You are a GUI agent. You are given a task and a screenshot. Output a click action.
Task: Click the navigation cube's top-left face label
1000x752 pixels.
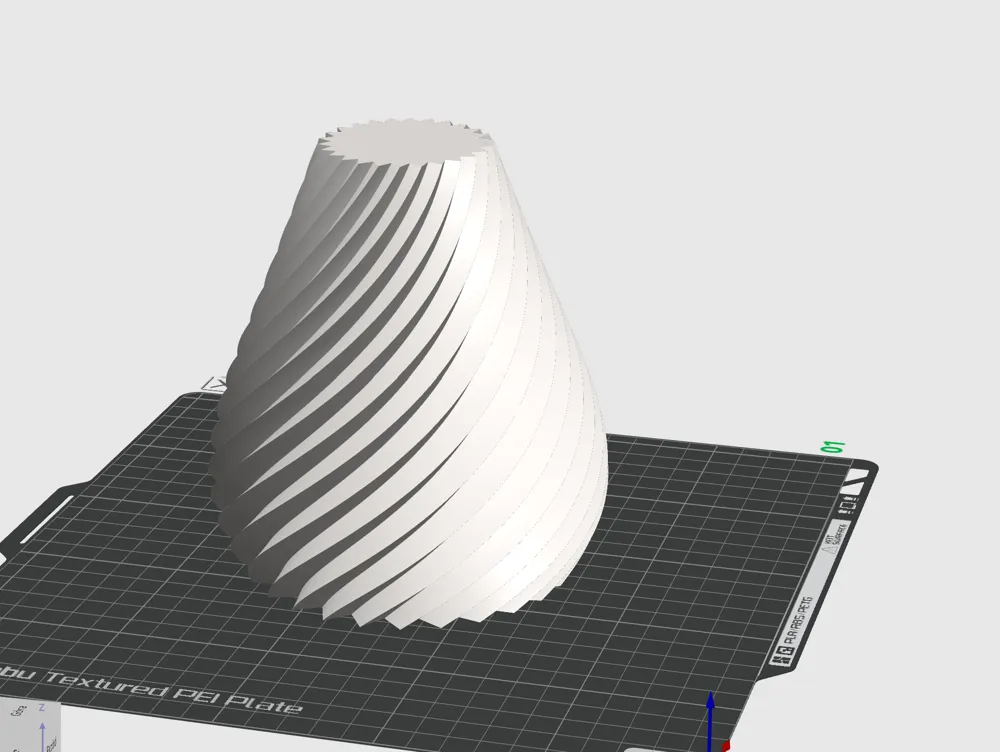(19, 710)
